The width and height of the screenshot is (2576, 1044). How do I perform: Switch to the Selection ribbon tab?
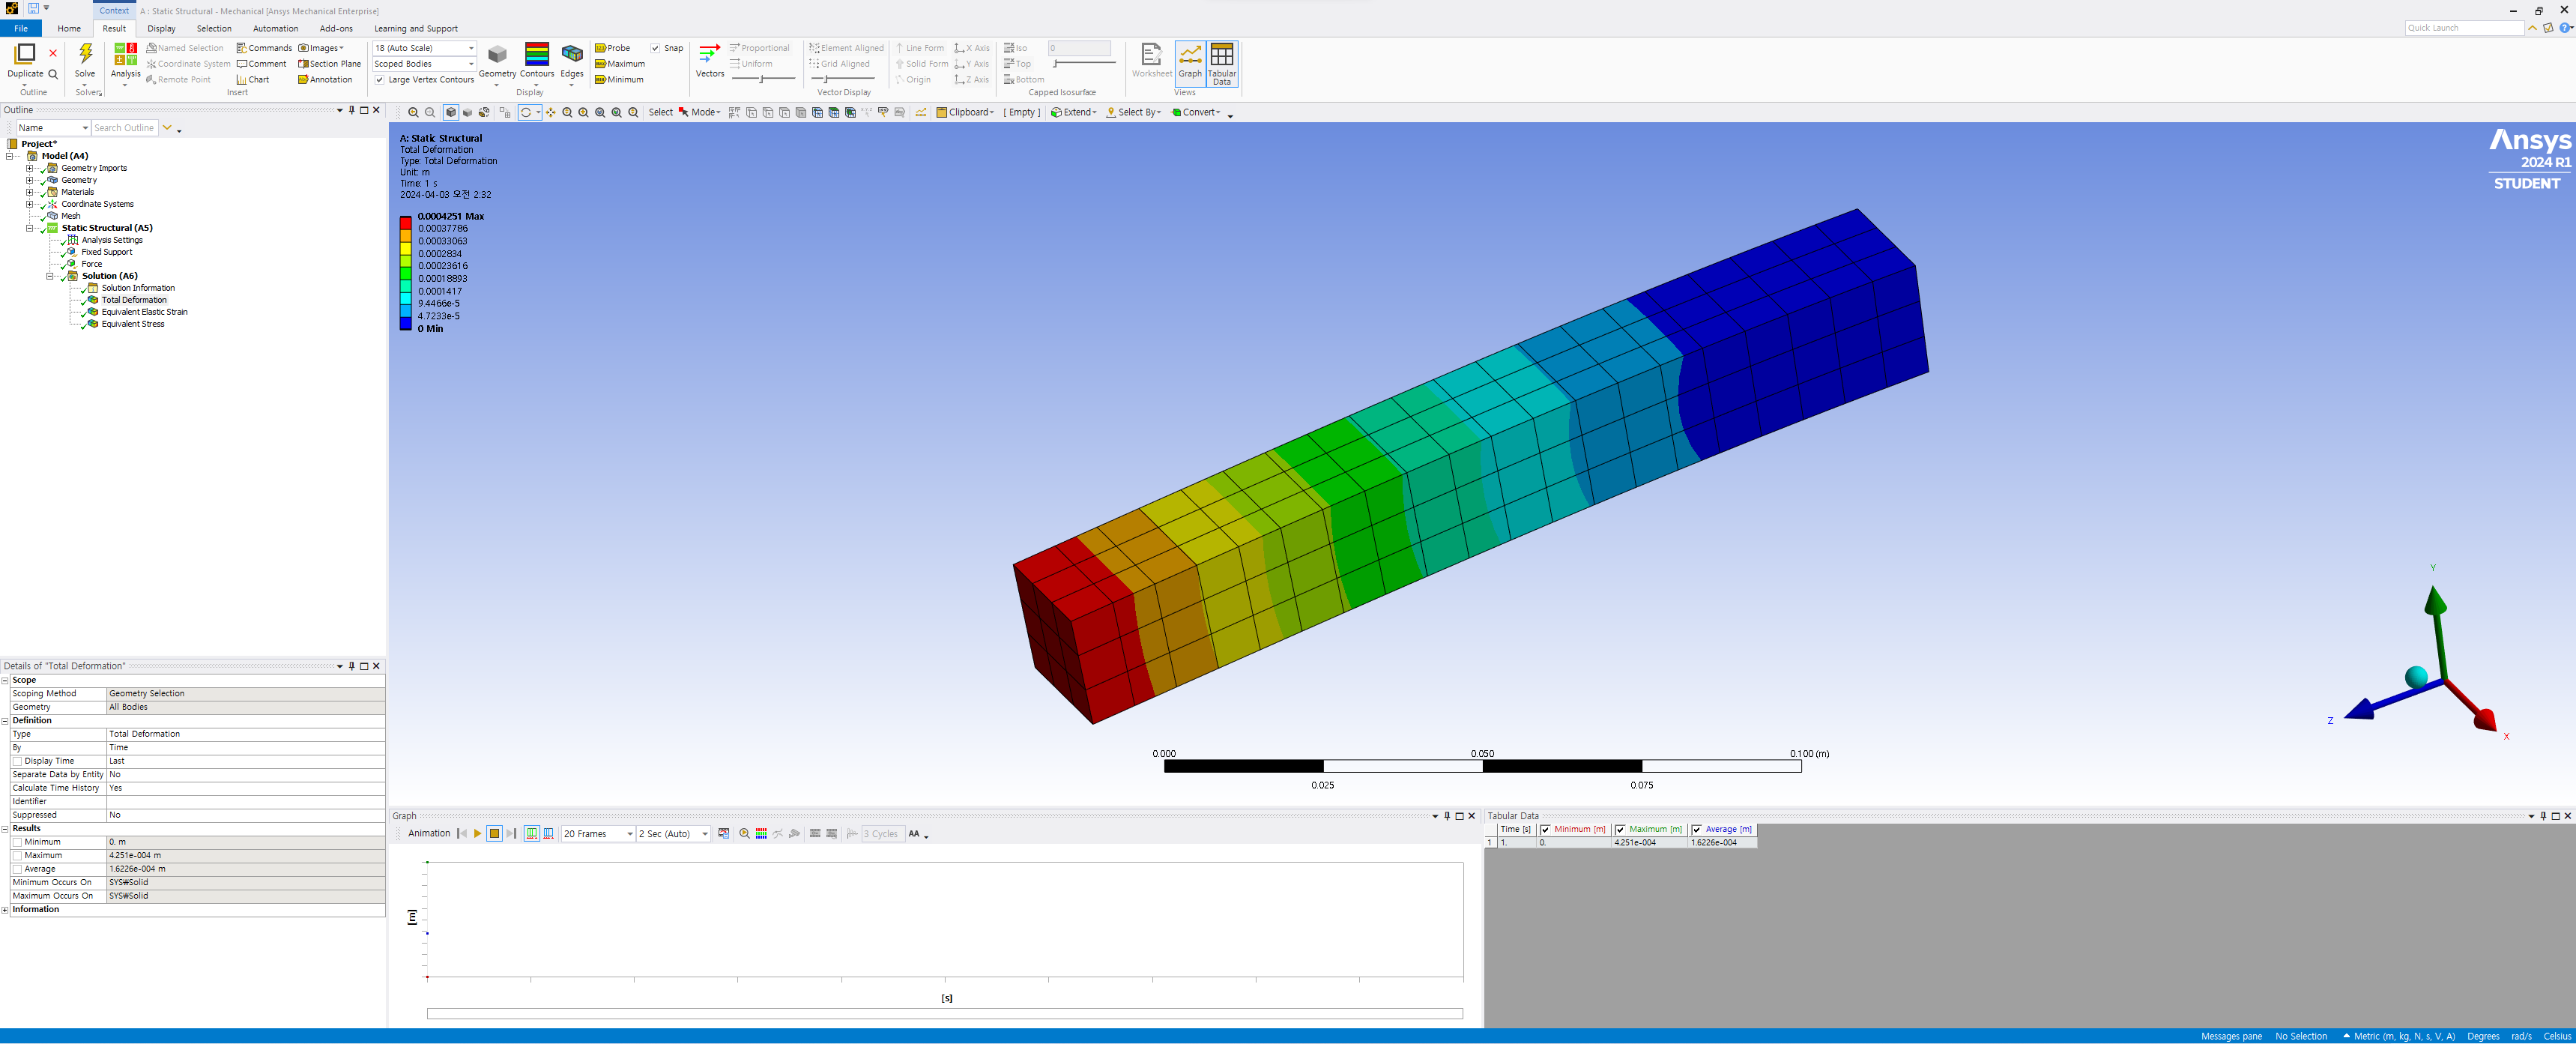pos(214,29)
